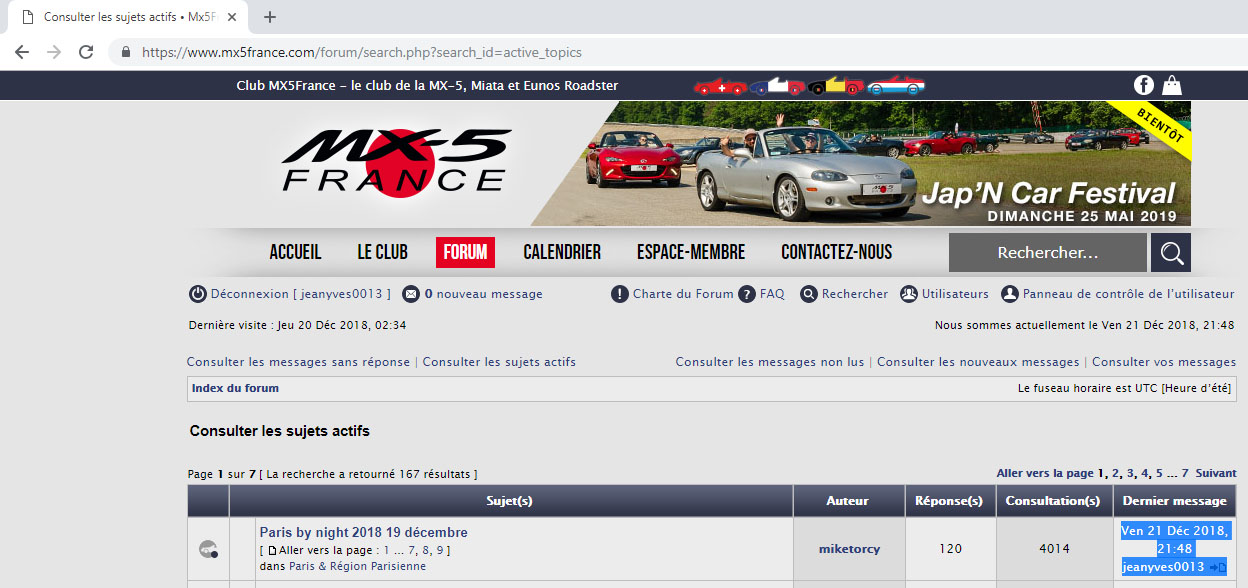Screen dimensions: 1248x588
Task: Click the Sujet(s) column header
Action: pos(509,501)
